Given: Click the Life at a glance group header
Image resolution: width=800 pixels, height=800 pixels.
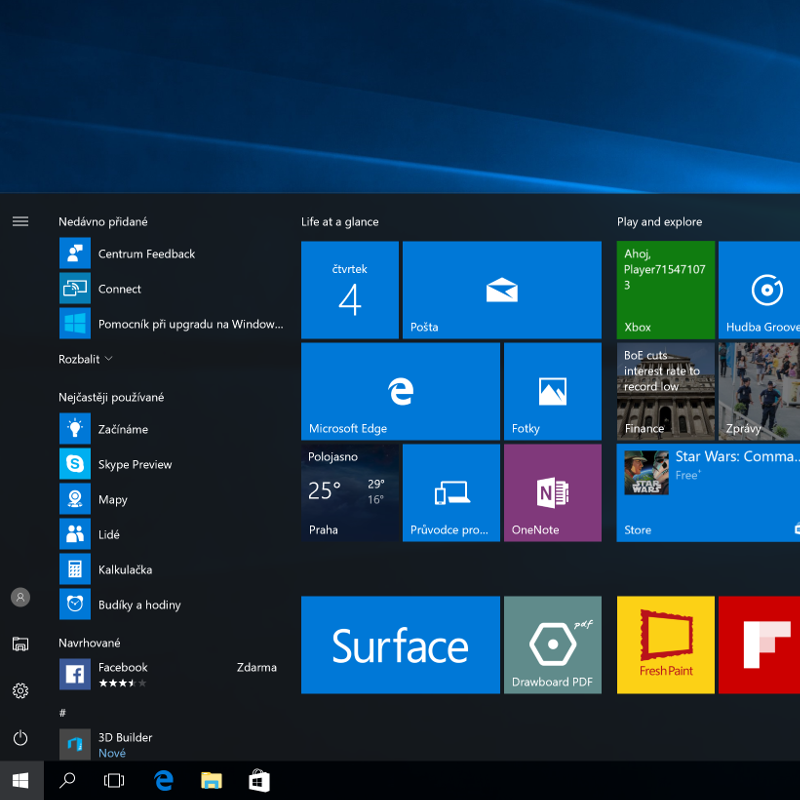Looking at the screenshot, I should [x=340, y=222].
